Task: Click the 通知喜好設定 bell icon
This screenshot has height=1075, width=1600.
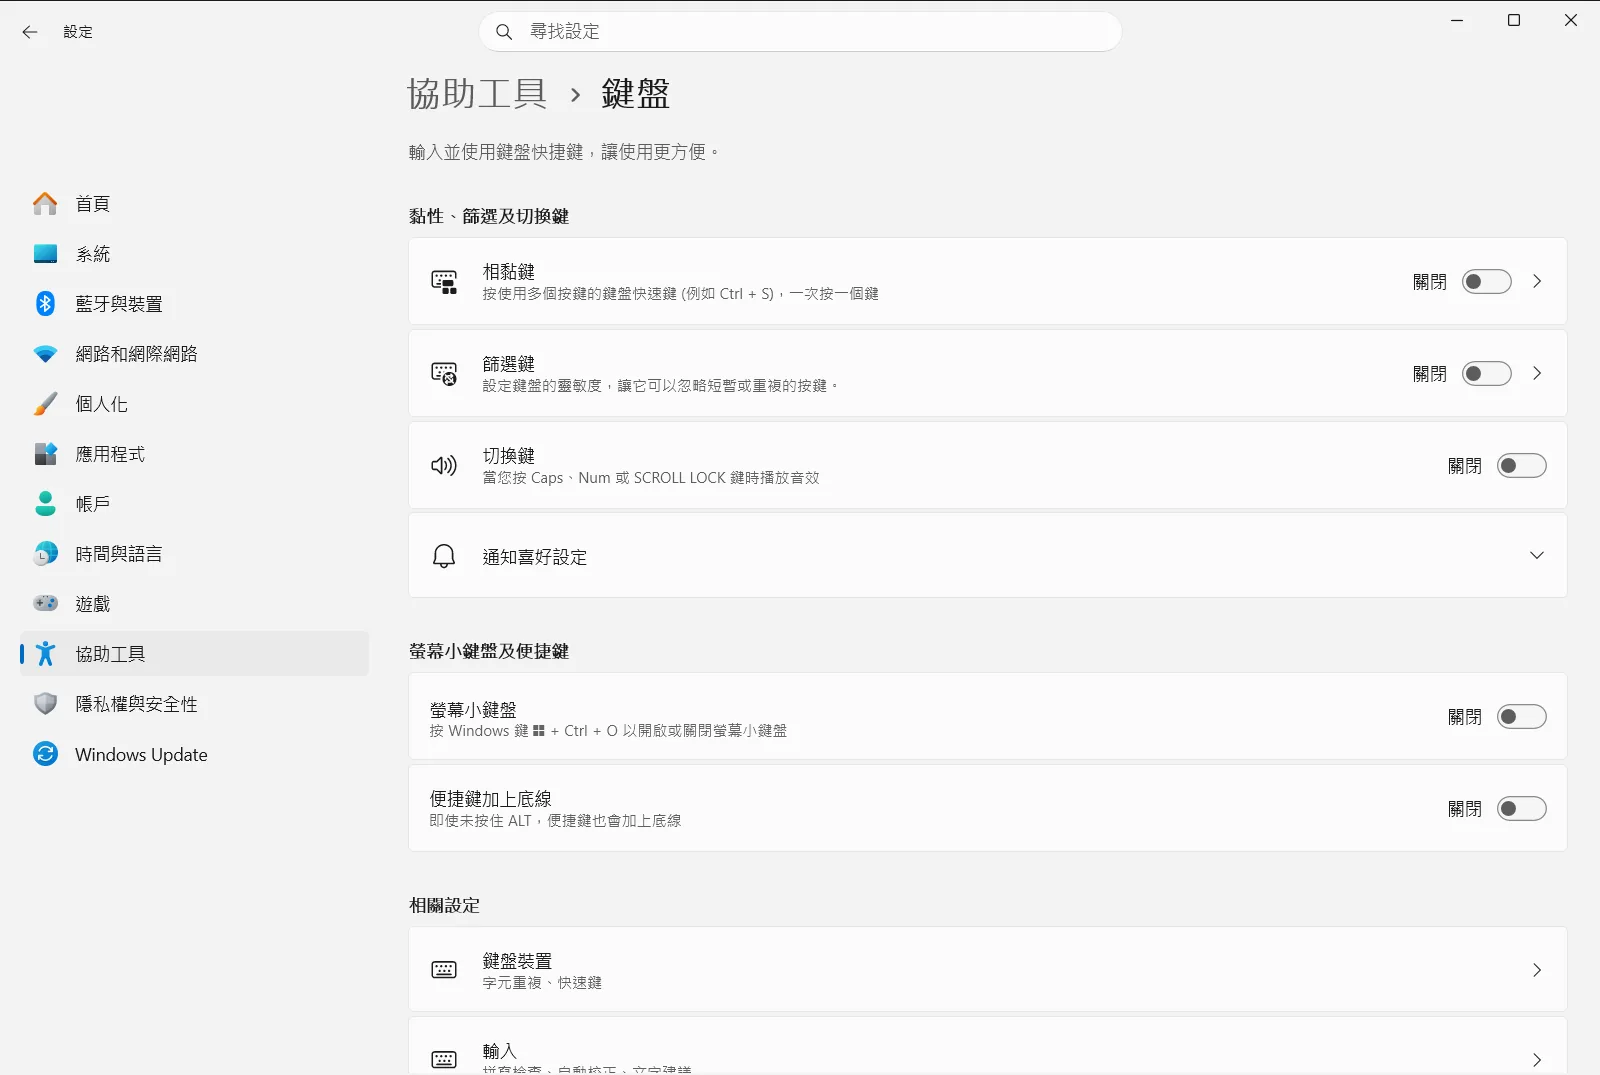Action: (x=444, y=556)
